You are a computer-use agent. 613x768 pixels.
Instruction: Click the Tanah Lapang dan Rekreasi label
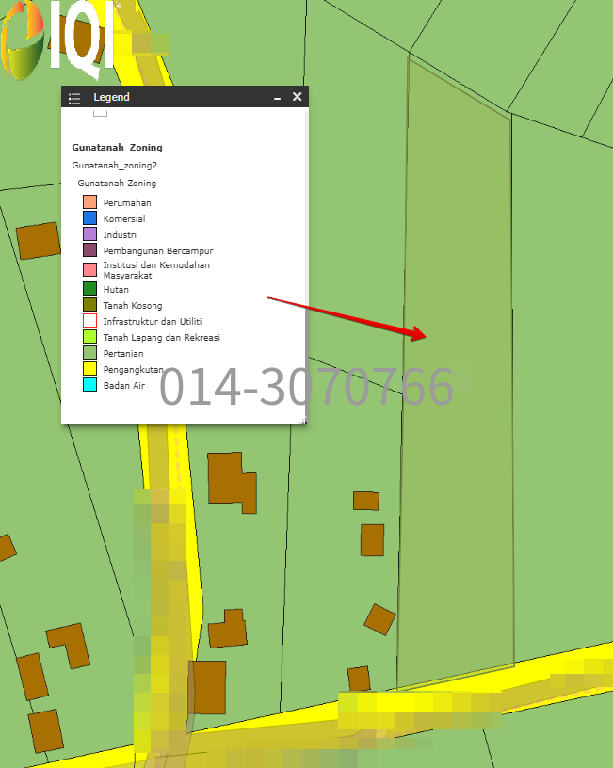point(161,338)
